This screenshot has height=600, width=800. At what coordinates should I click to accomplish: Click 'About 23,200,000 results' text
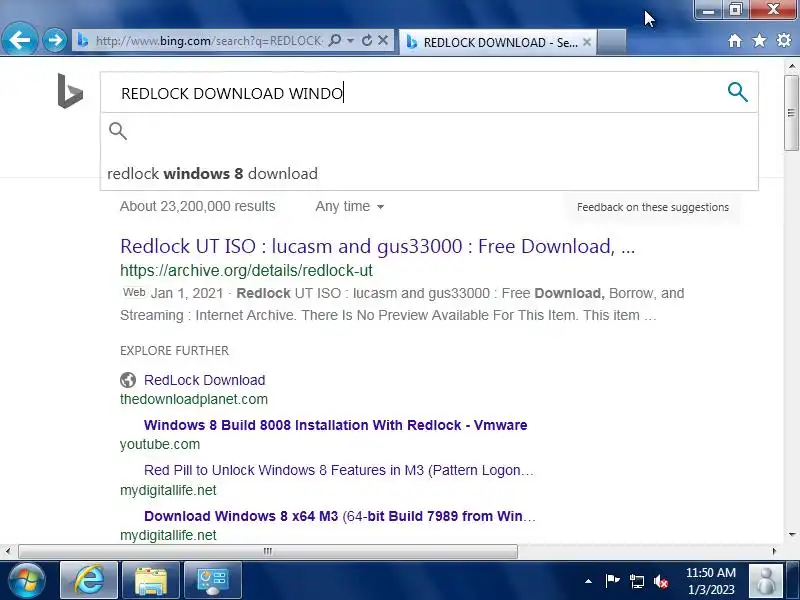coord(197,206)
